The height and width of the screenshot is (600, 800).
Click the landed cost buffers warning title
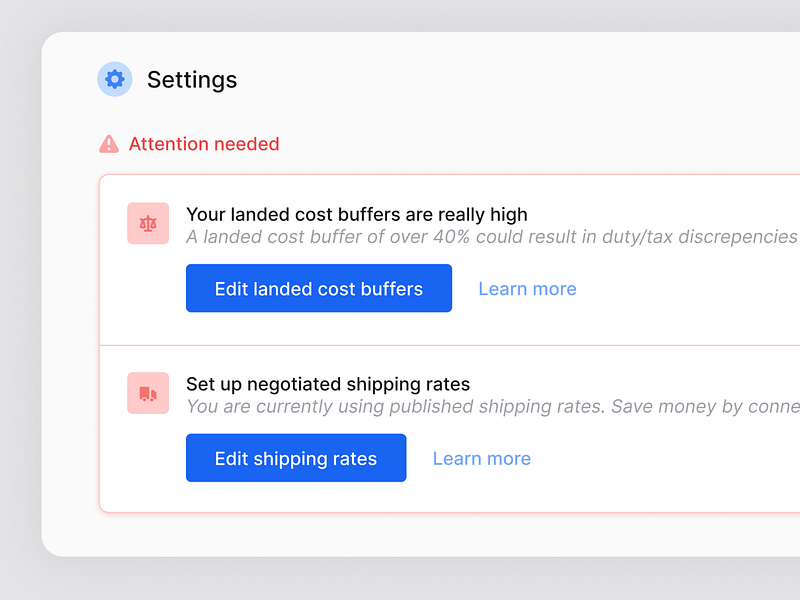point(356,214)
